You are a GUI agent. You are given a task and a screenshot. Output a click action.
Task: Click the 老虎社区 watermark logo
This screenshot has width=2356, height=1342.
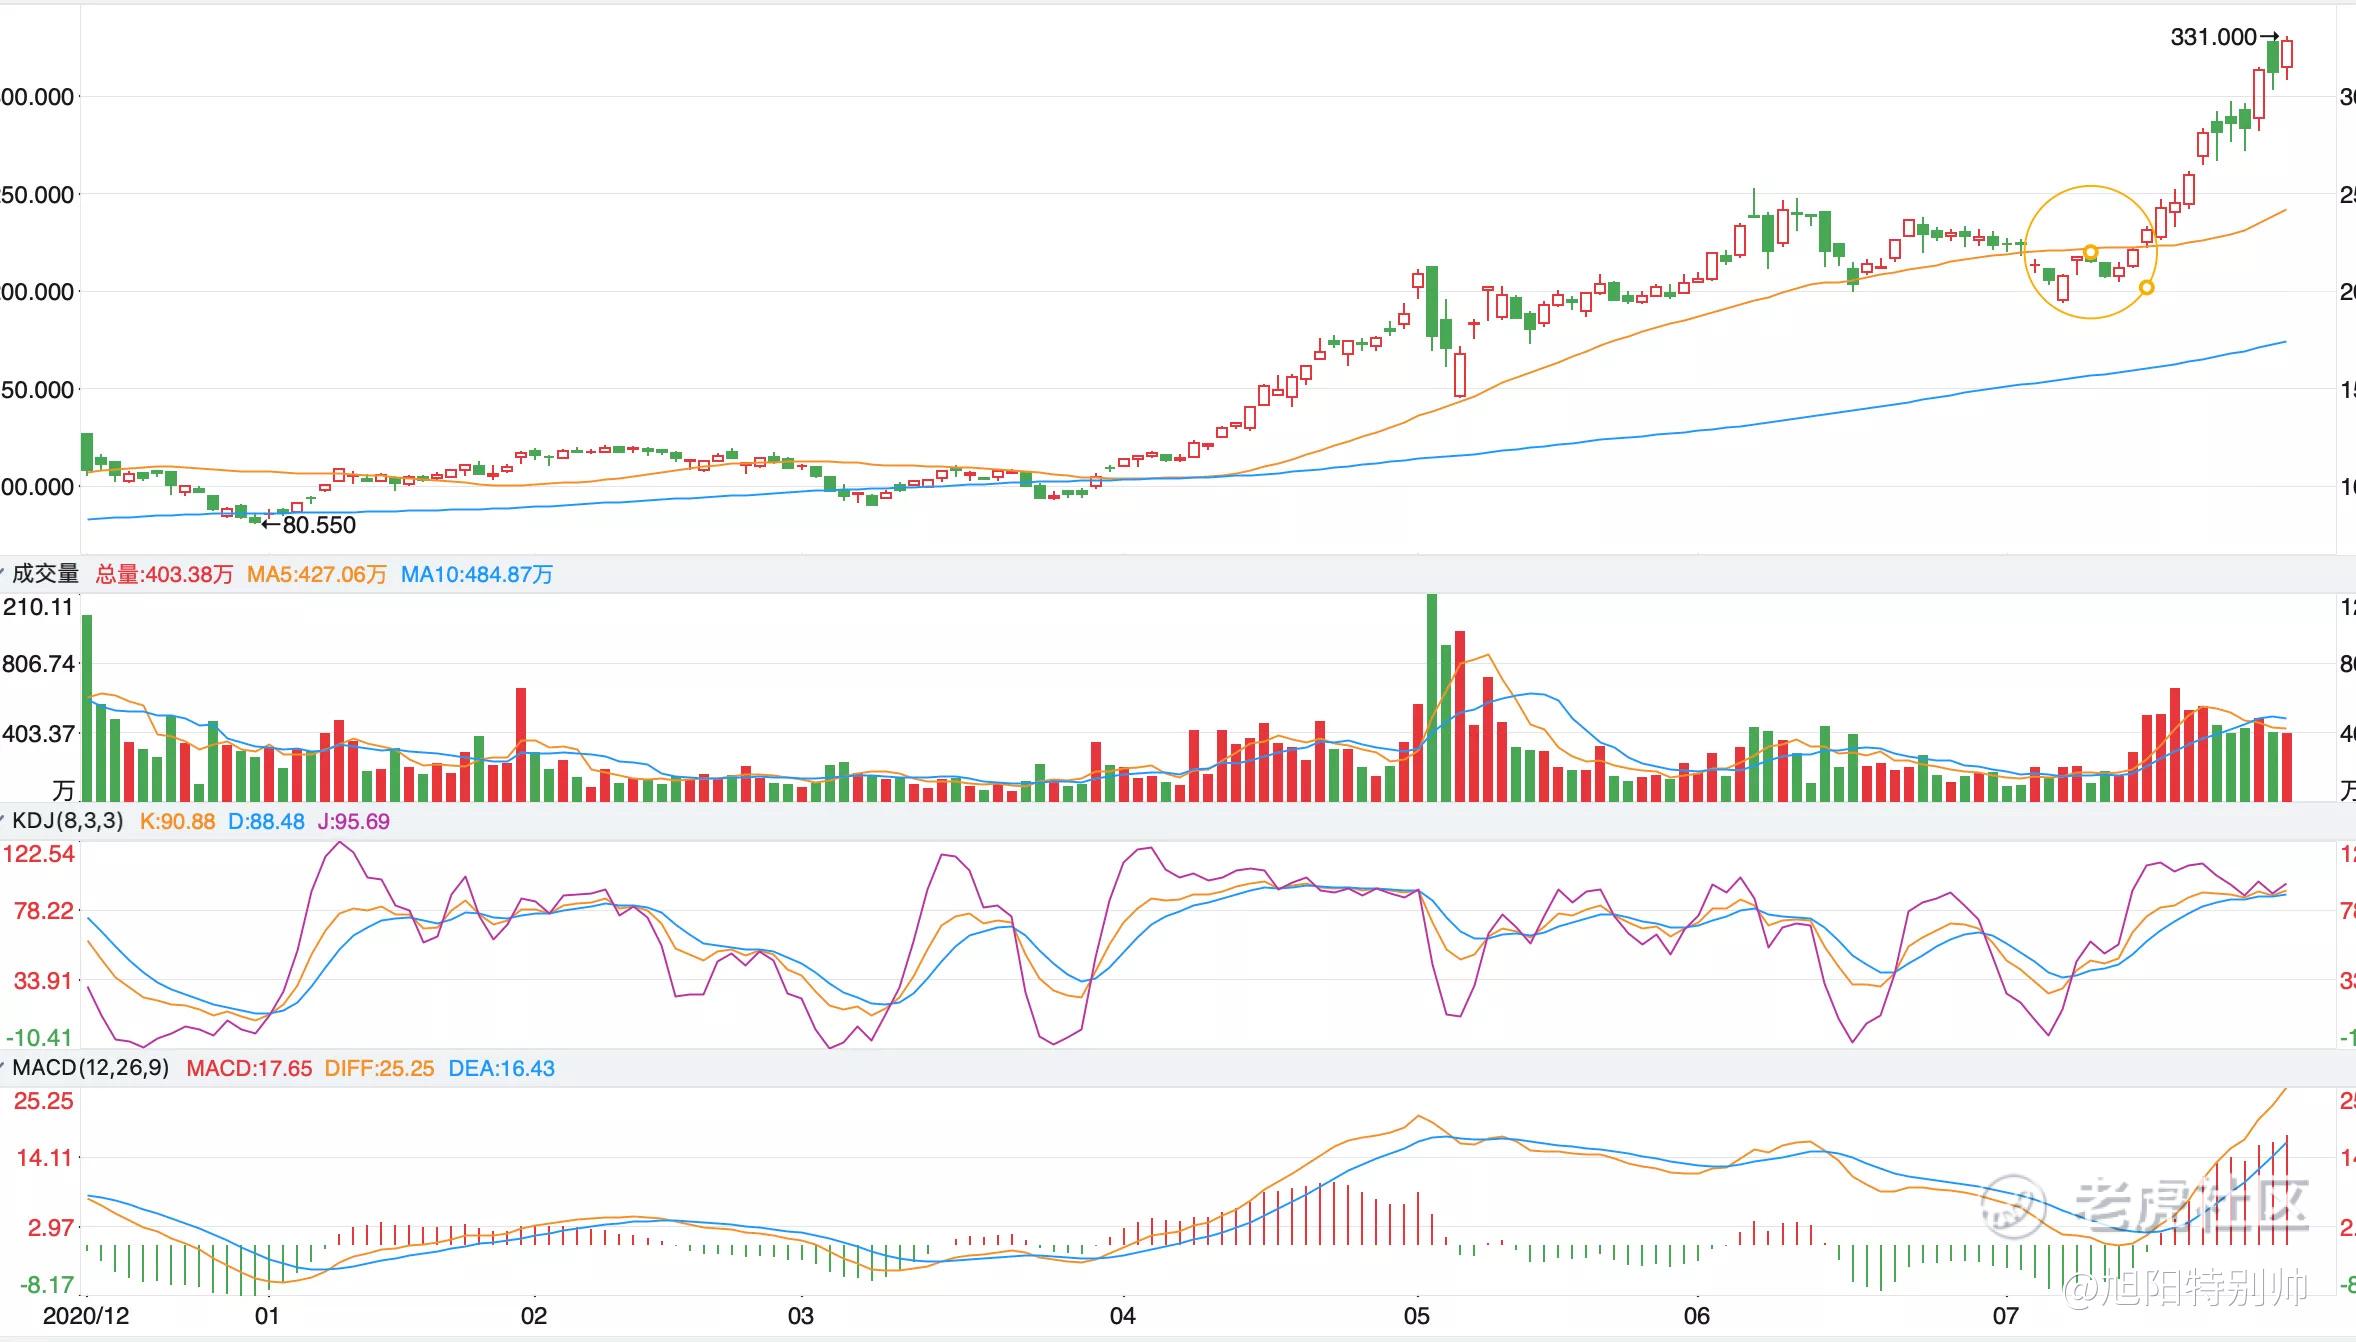[x=2145, y=1206]
